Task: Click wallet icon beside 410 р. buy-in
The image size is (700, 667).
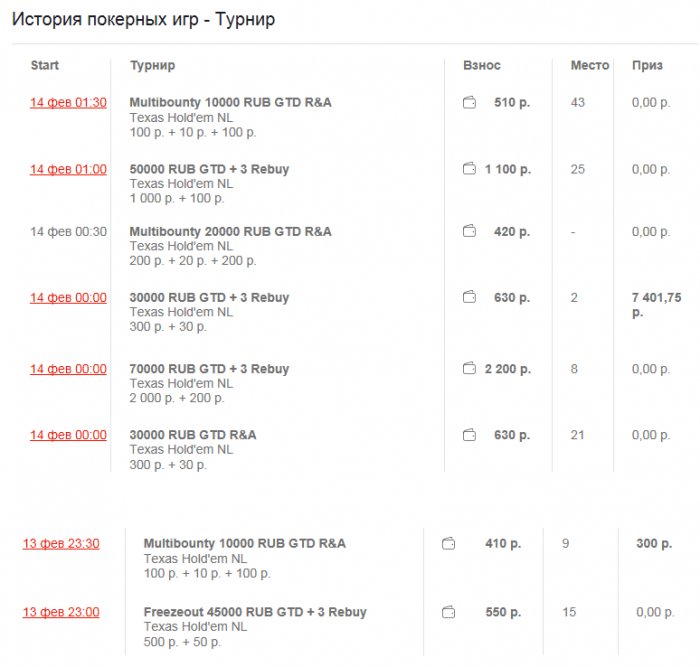Action: [448, 544]
